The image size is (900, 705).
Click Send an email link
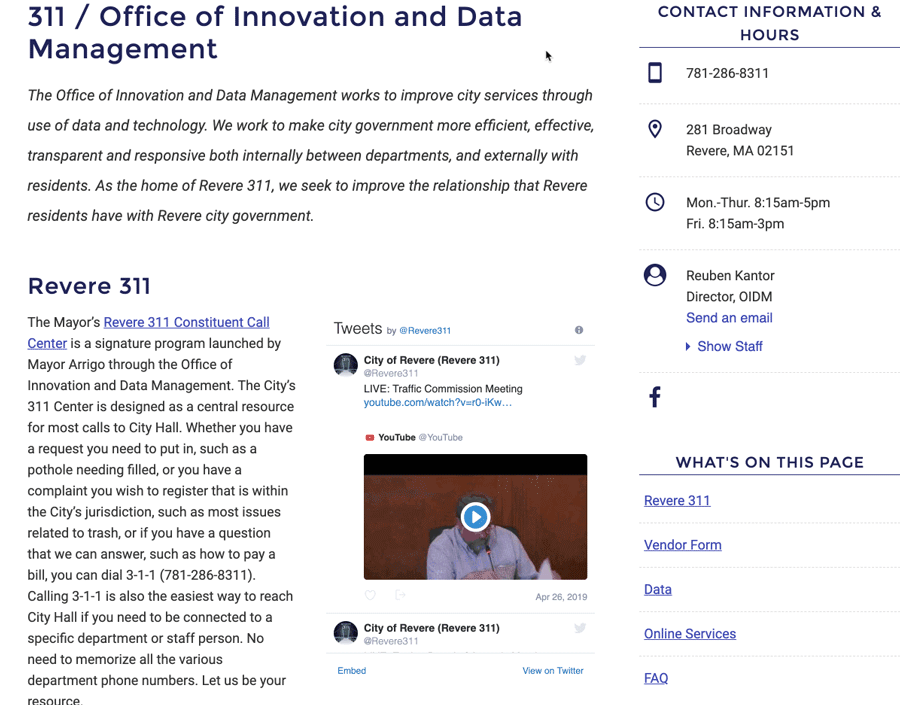pos(729,318)
